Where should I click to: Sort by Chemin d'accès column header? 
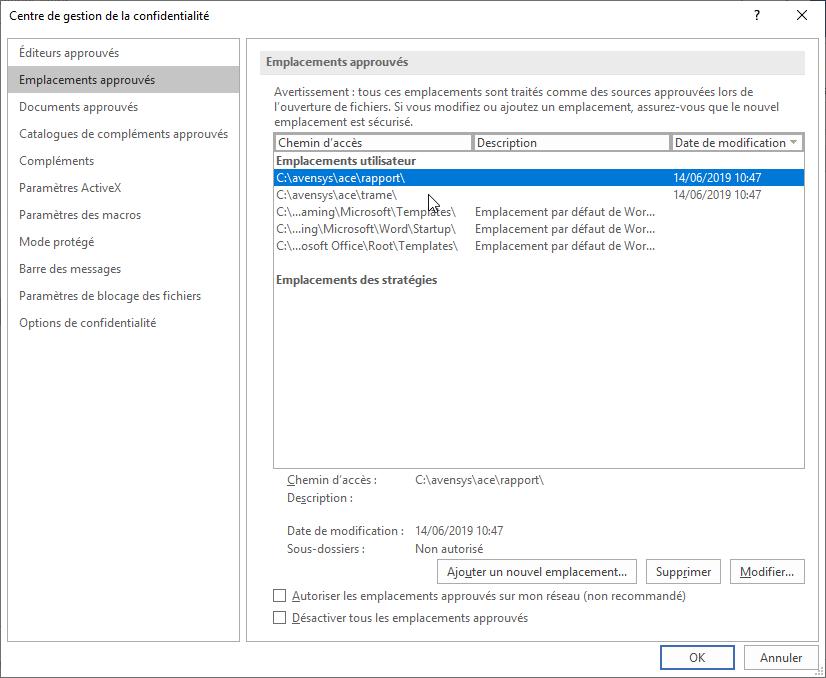(x=371, y=143)
